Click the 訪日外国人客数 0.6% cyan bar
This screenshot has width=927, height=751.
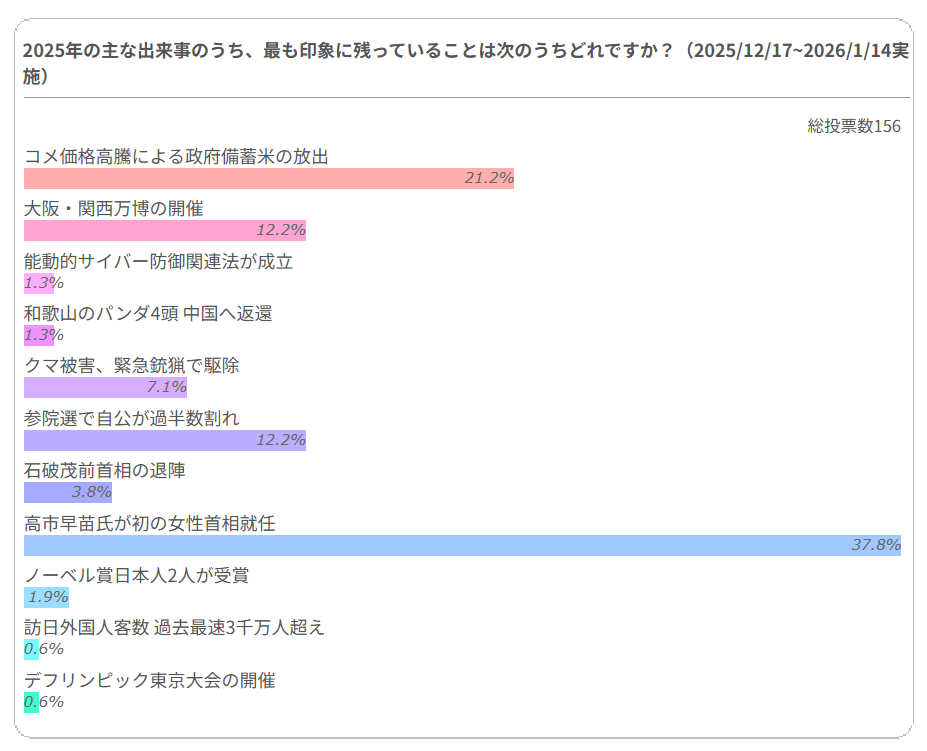pos(31,650)
